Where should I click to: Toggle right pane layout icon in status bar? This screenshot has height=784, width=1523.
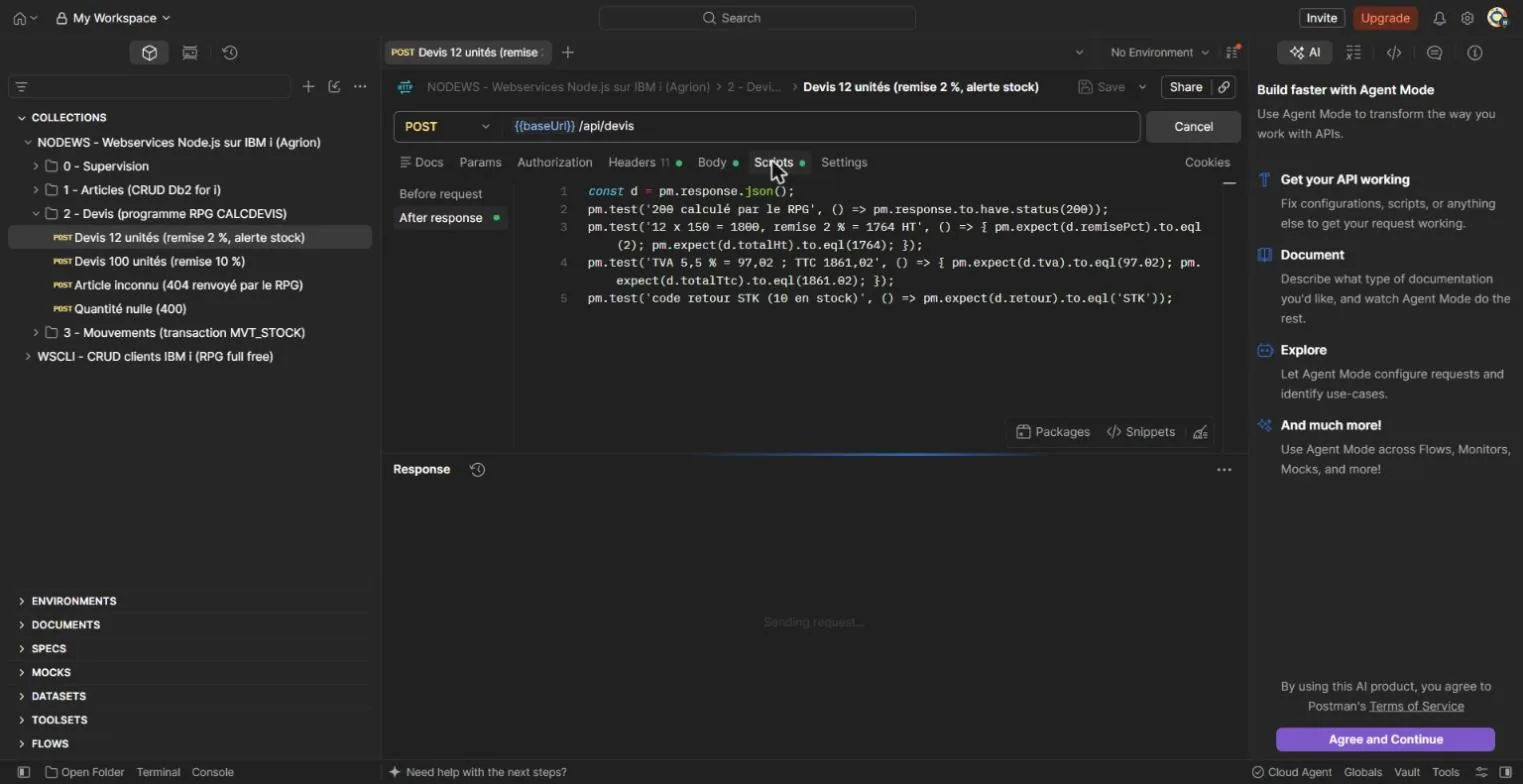click(1505, 772)
